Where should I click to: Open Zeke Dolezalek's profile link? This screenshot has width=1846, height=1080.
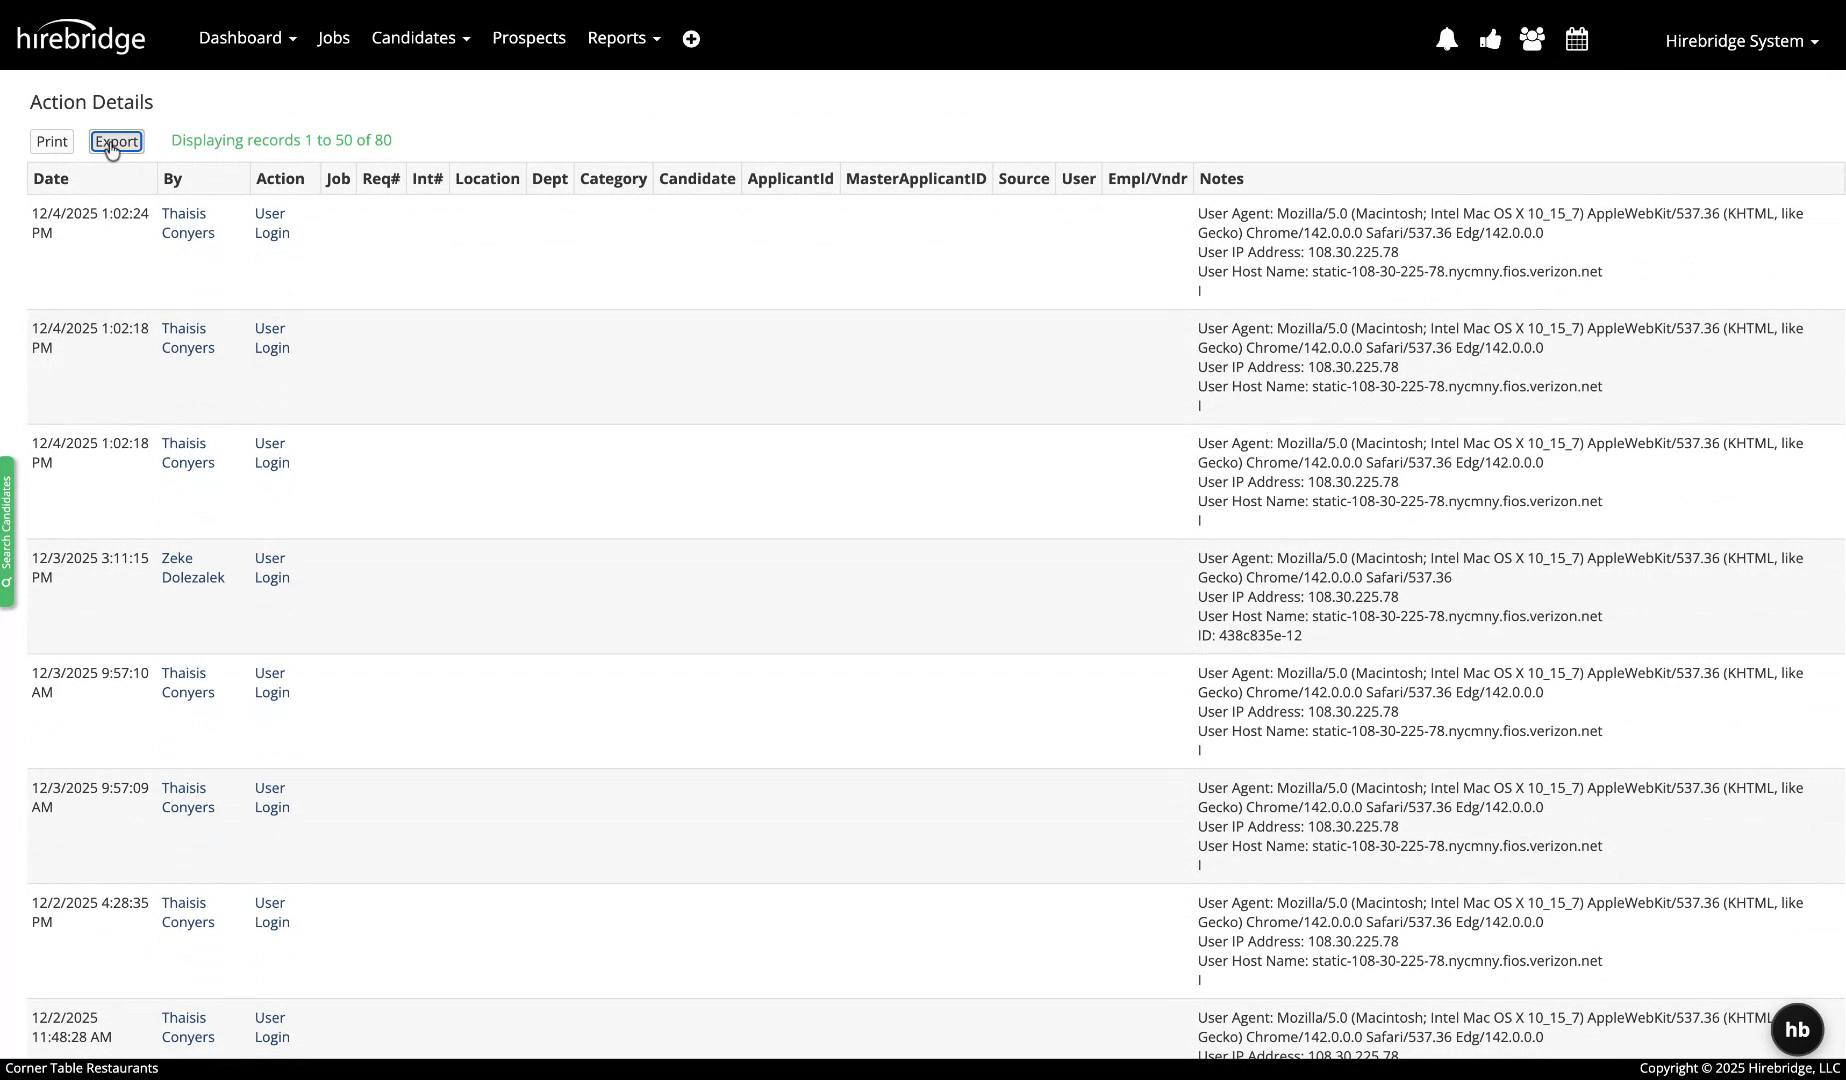tap(193, 568)
